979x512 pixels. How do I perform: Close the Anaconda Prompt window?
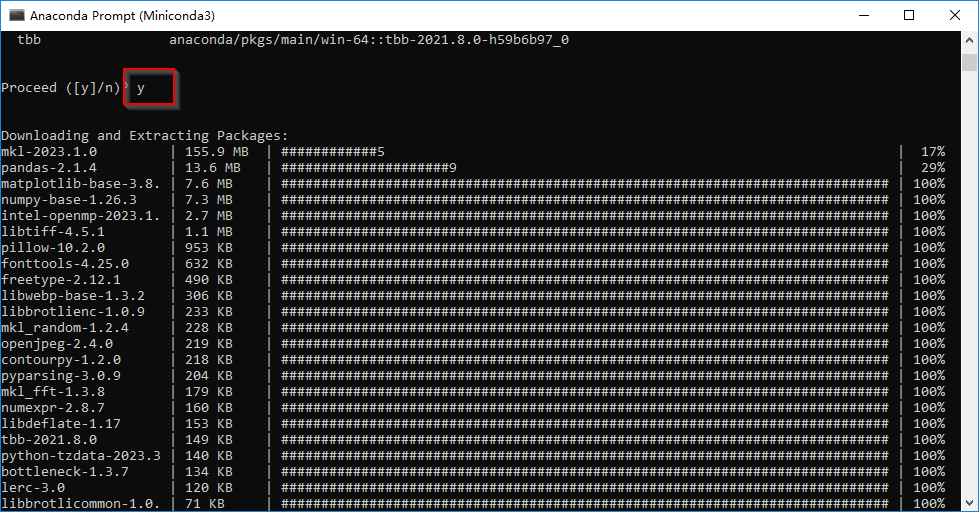tap(955, 16)
